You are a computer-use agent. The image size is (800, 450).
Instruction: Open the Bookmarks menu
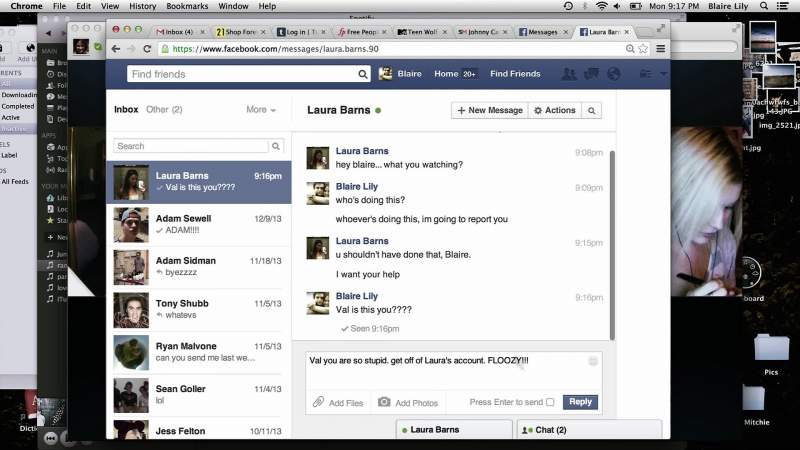pos(187,6)
